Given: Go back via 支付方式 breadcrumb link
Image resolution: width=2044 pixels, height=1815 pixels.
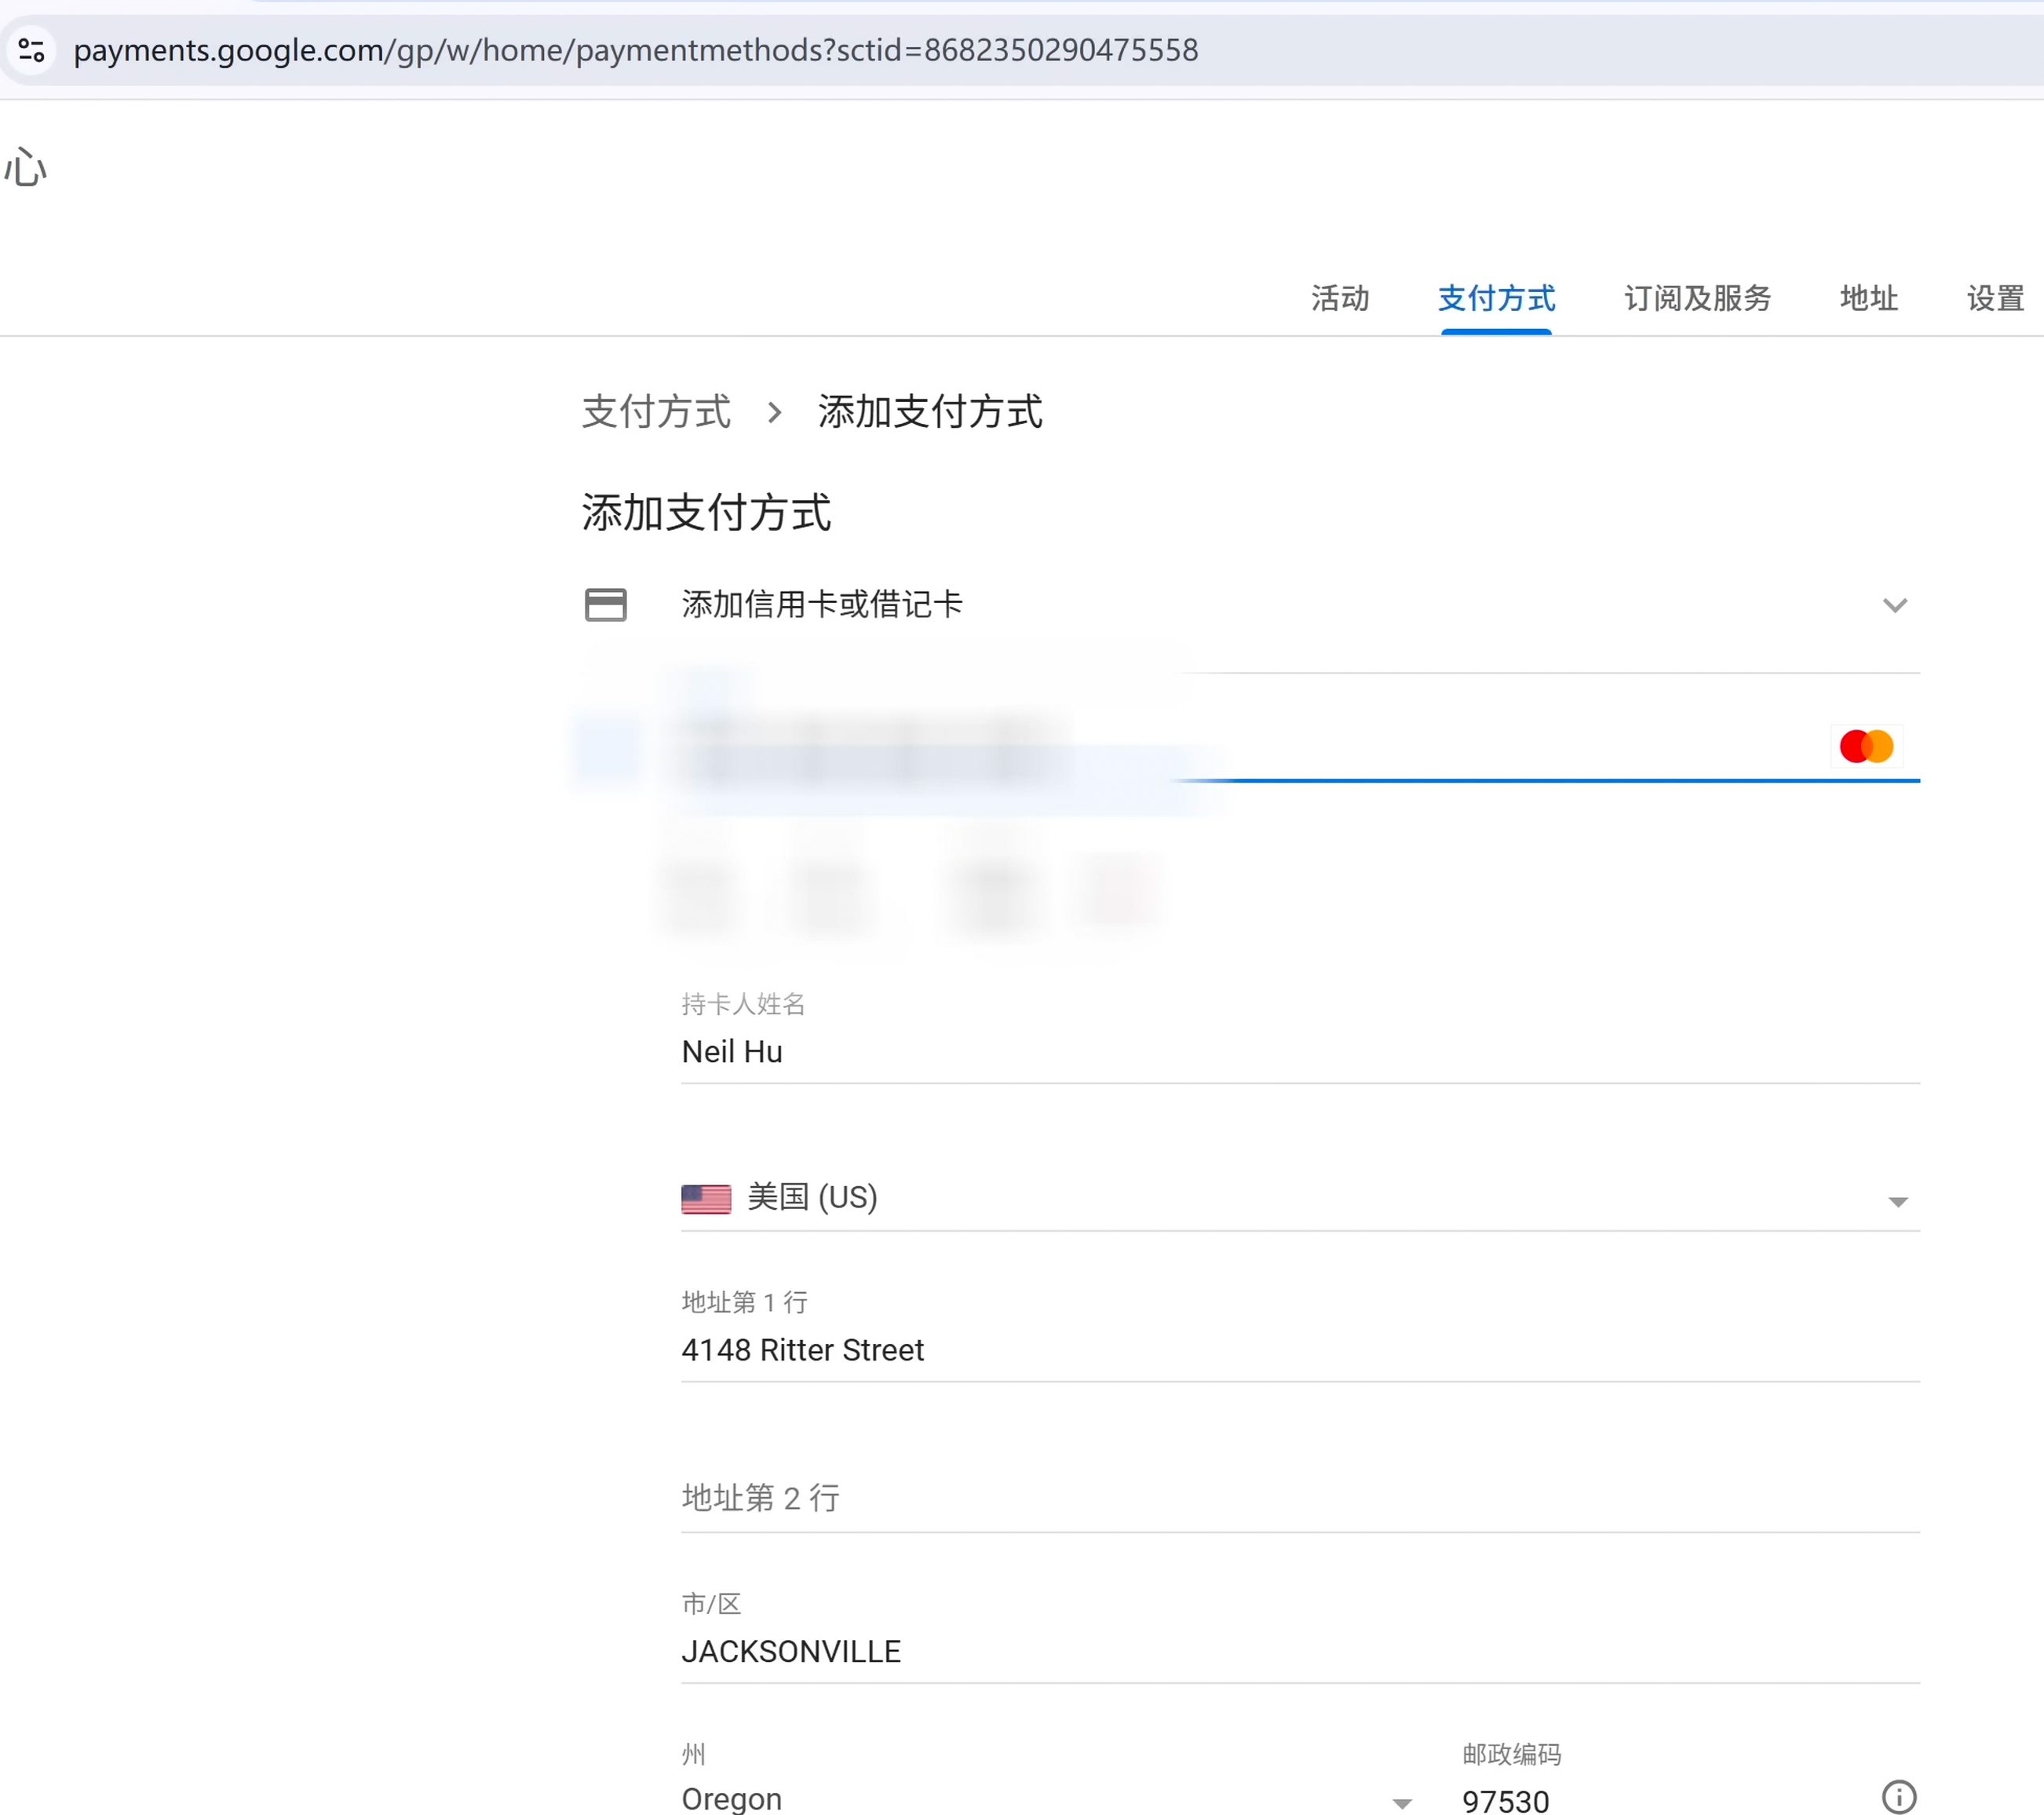Looking at the screenshot, I should coord(656,412).
